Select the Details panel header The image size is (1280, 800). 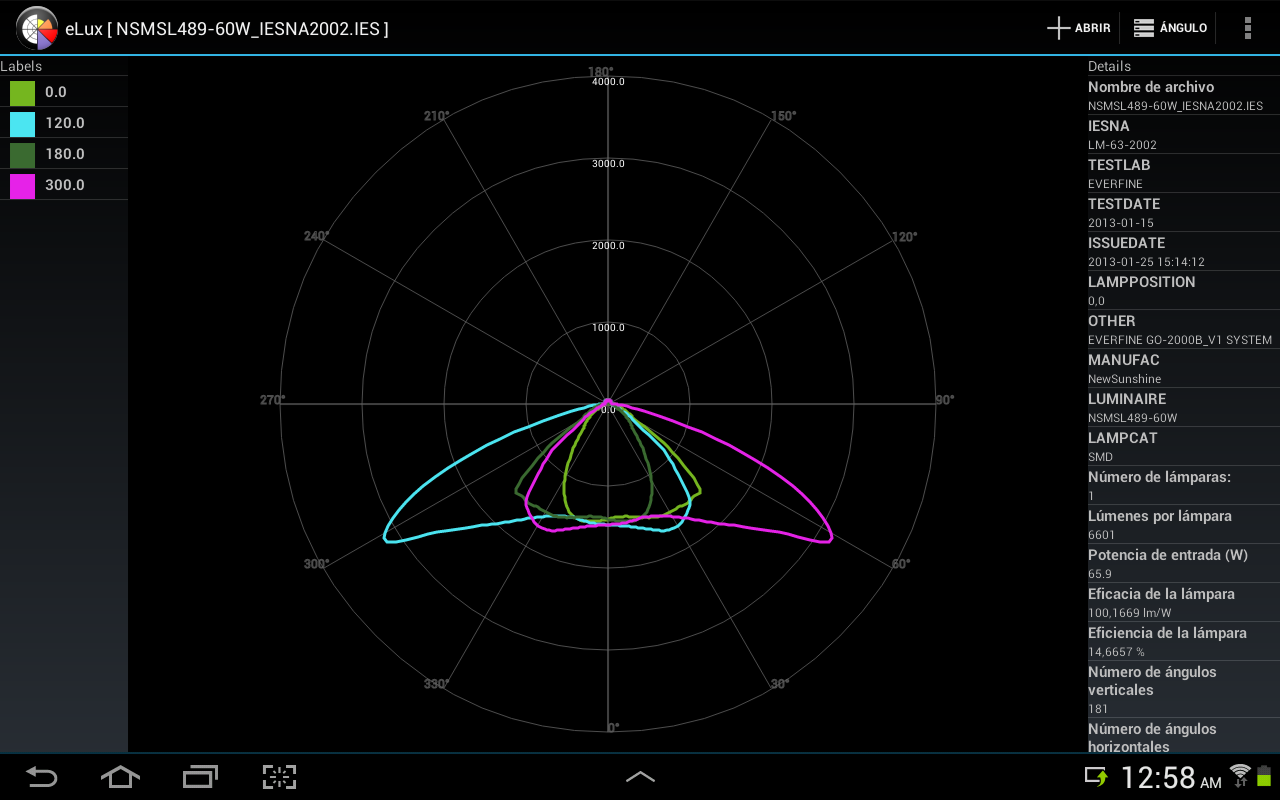1110,66
